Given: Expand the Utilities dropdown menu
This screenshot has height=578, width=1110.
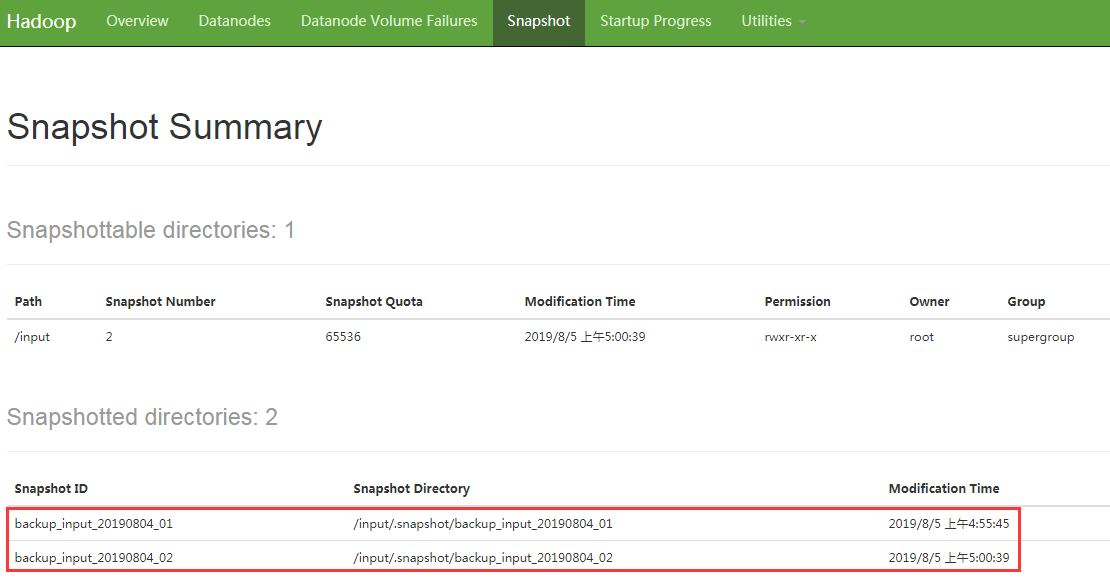Looking at the screenshot, I should [x=773, y=21].
